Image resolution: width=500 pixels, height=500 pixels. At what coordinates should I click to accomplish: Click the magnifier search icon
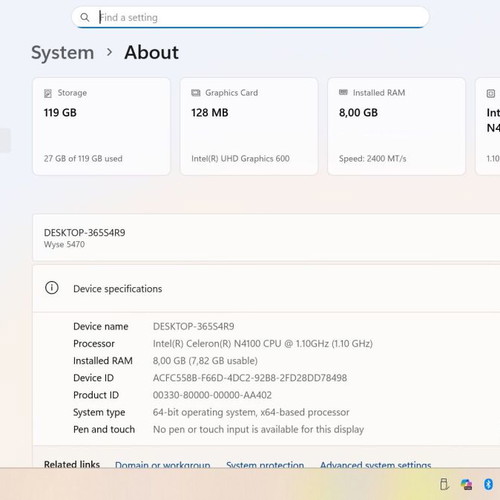tap(85, 17)
